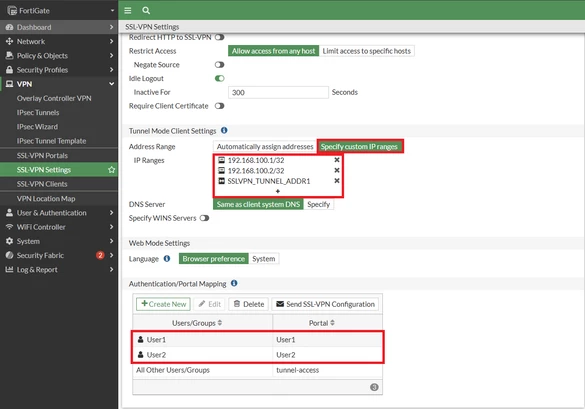Open the search magnifier icon in top bar
Screen dimensions: 585x409
click(146, 10)
